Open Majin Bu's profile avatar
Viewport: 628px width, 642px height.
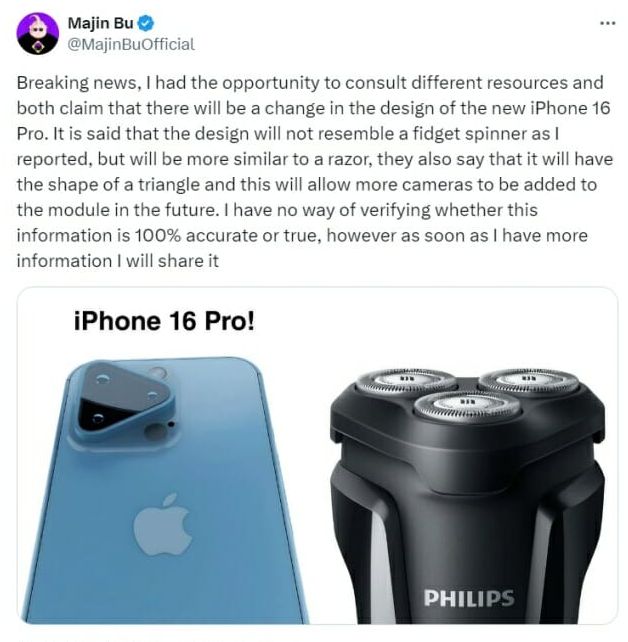pyautogui.click(x=38, y=34)
